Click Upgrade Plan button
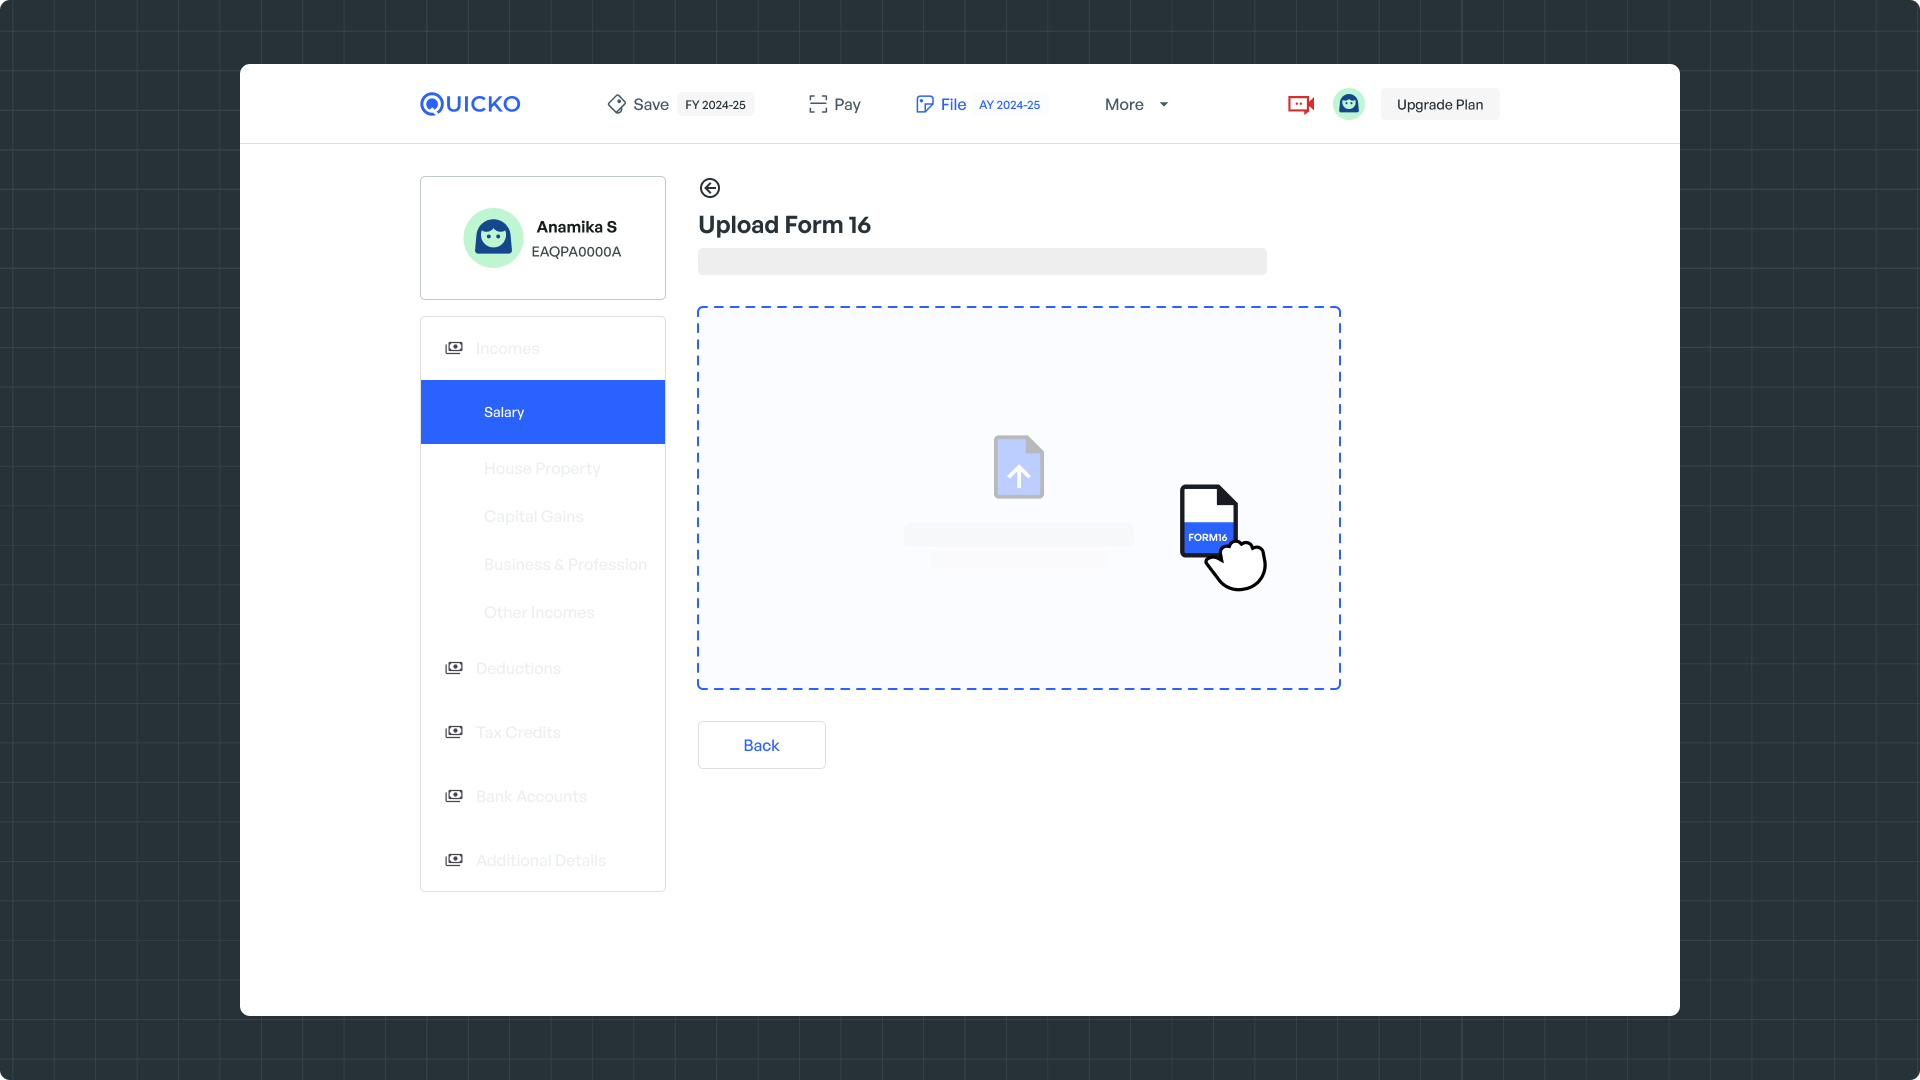 (x=1439, y=104)
